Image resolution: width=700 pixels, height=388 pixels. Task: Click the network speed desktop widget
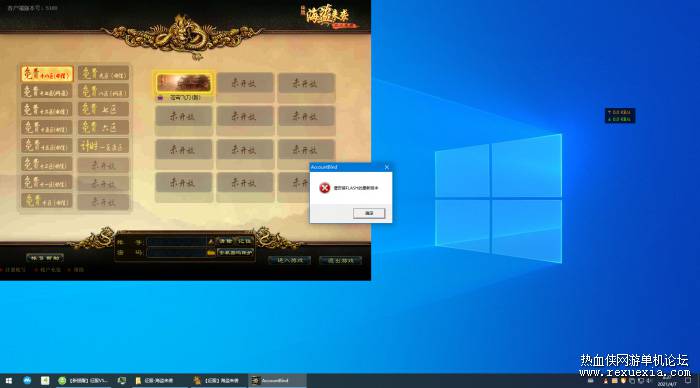[620, 116]
